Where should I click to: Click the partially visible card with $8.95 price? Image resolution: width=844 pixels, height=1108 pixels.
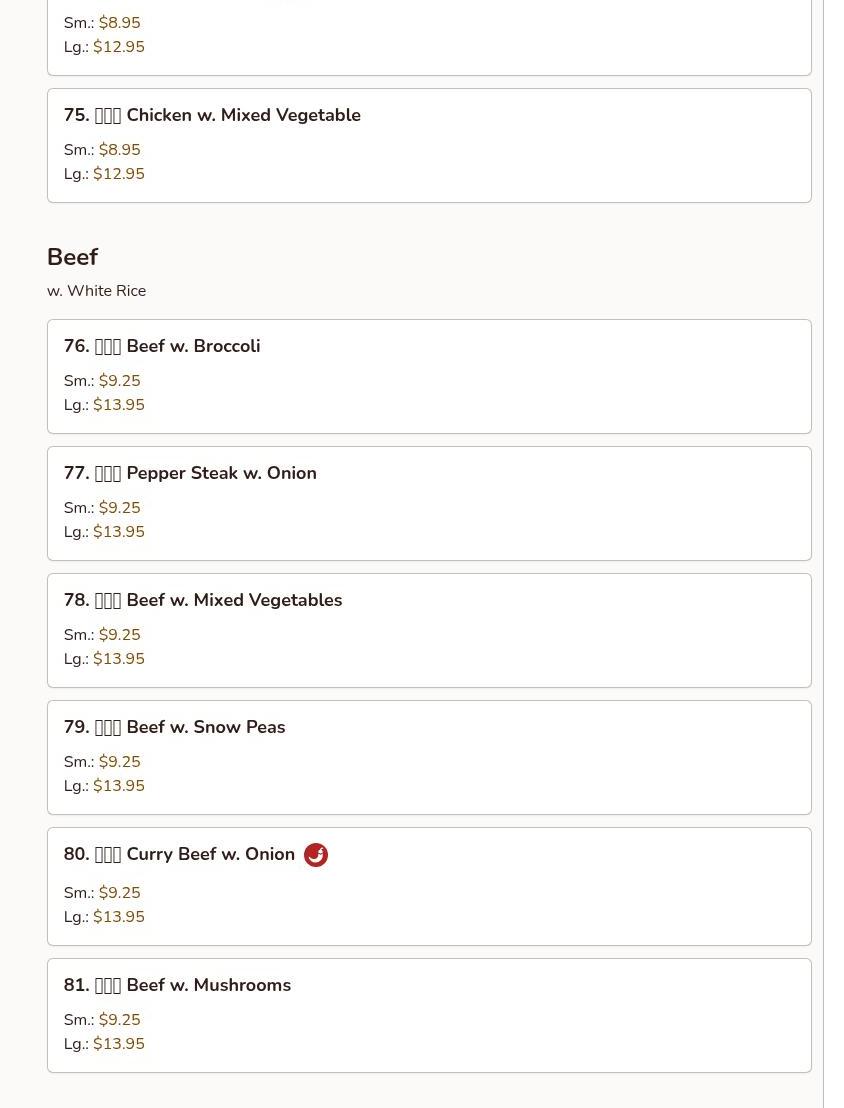[x=429, y=37]
